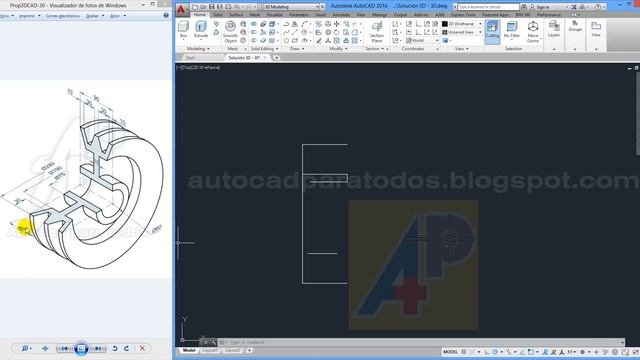This screenshot has height=360, width=640.
Task: Click the red AutoCAD application menu button
Action: [182, 9]
